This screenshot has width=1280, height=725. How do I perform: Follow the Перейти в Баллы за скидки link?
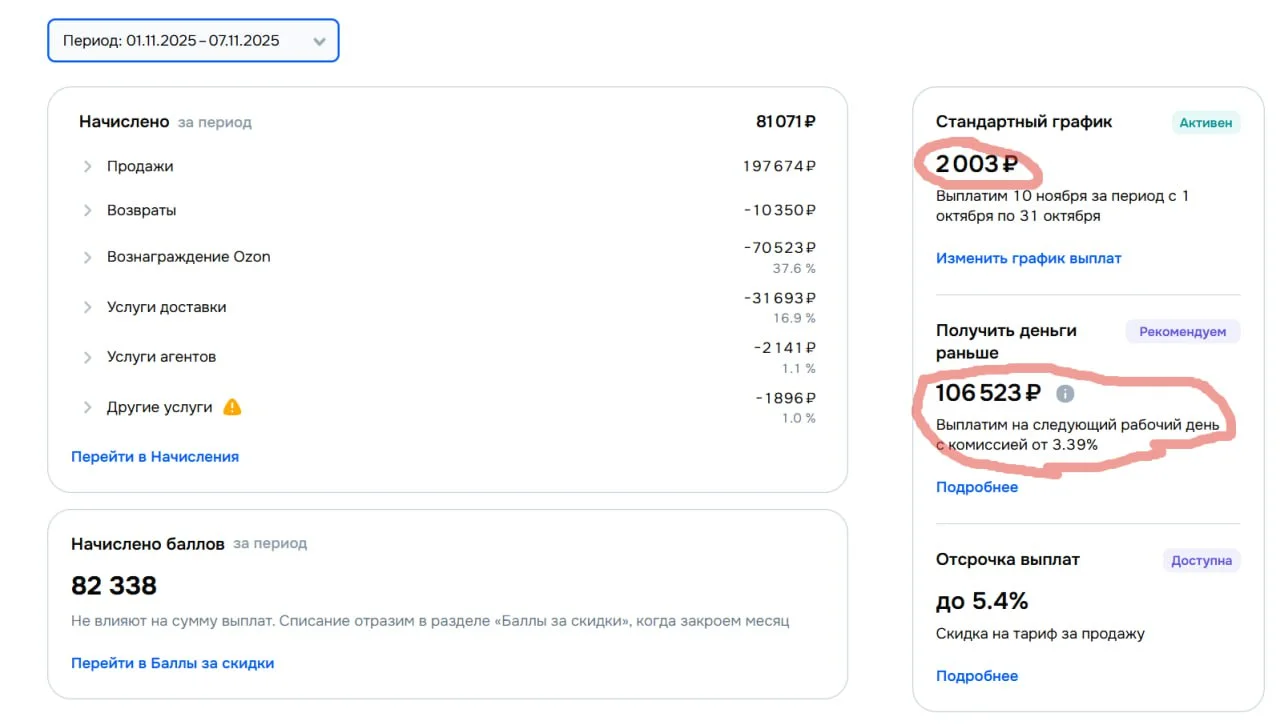(x=172, y=663)
